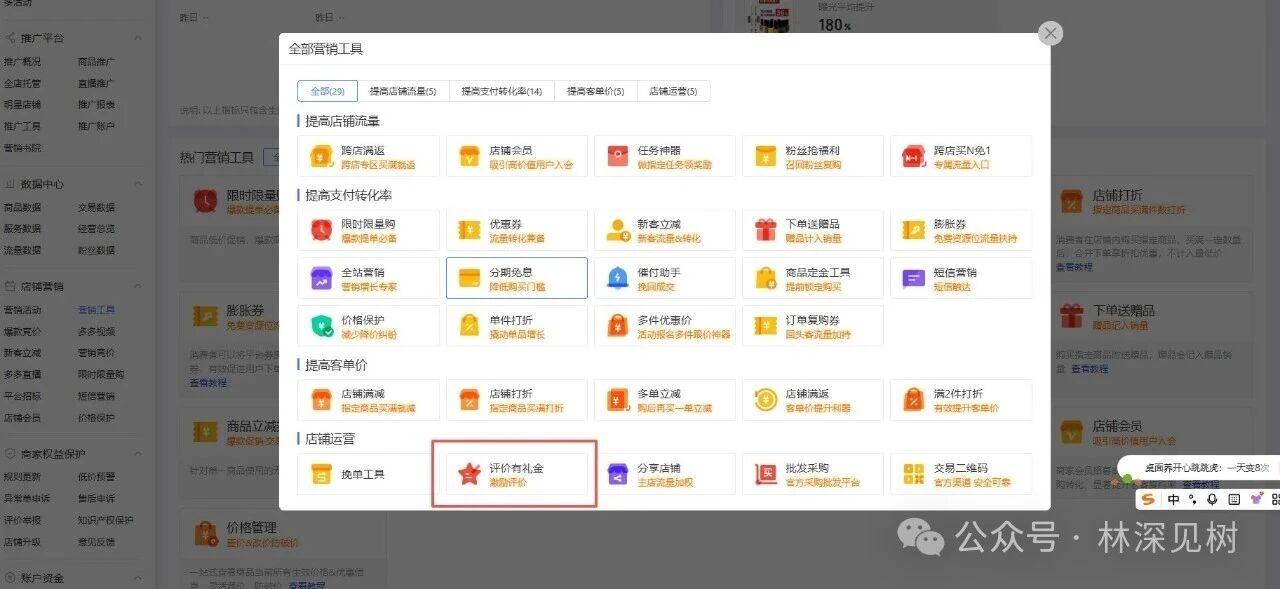The height and width of the screenshot is (589, 1280).
Task: Open the 分享店铺 store icon
Action: [x=617, y=474]
